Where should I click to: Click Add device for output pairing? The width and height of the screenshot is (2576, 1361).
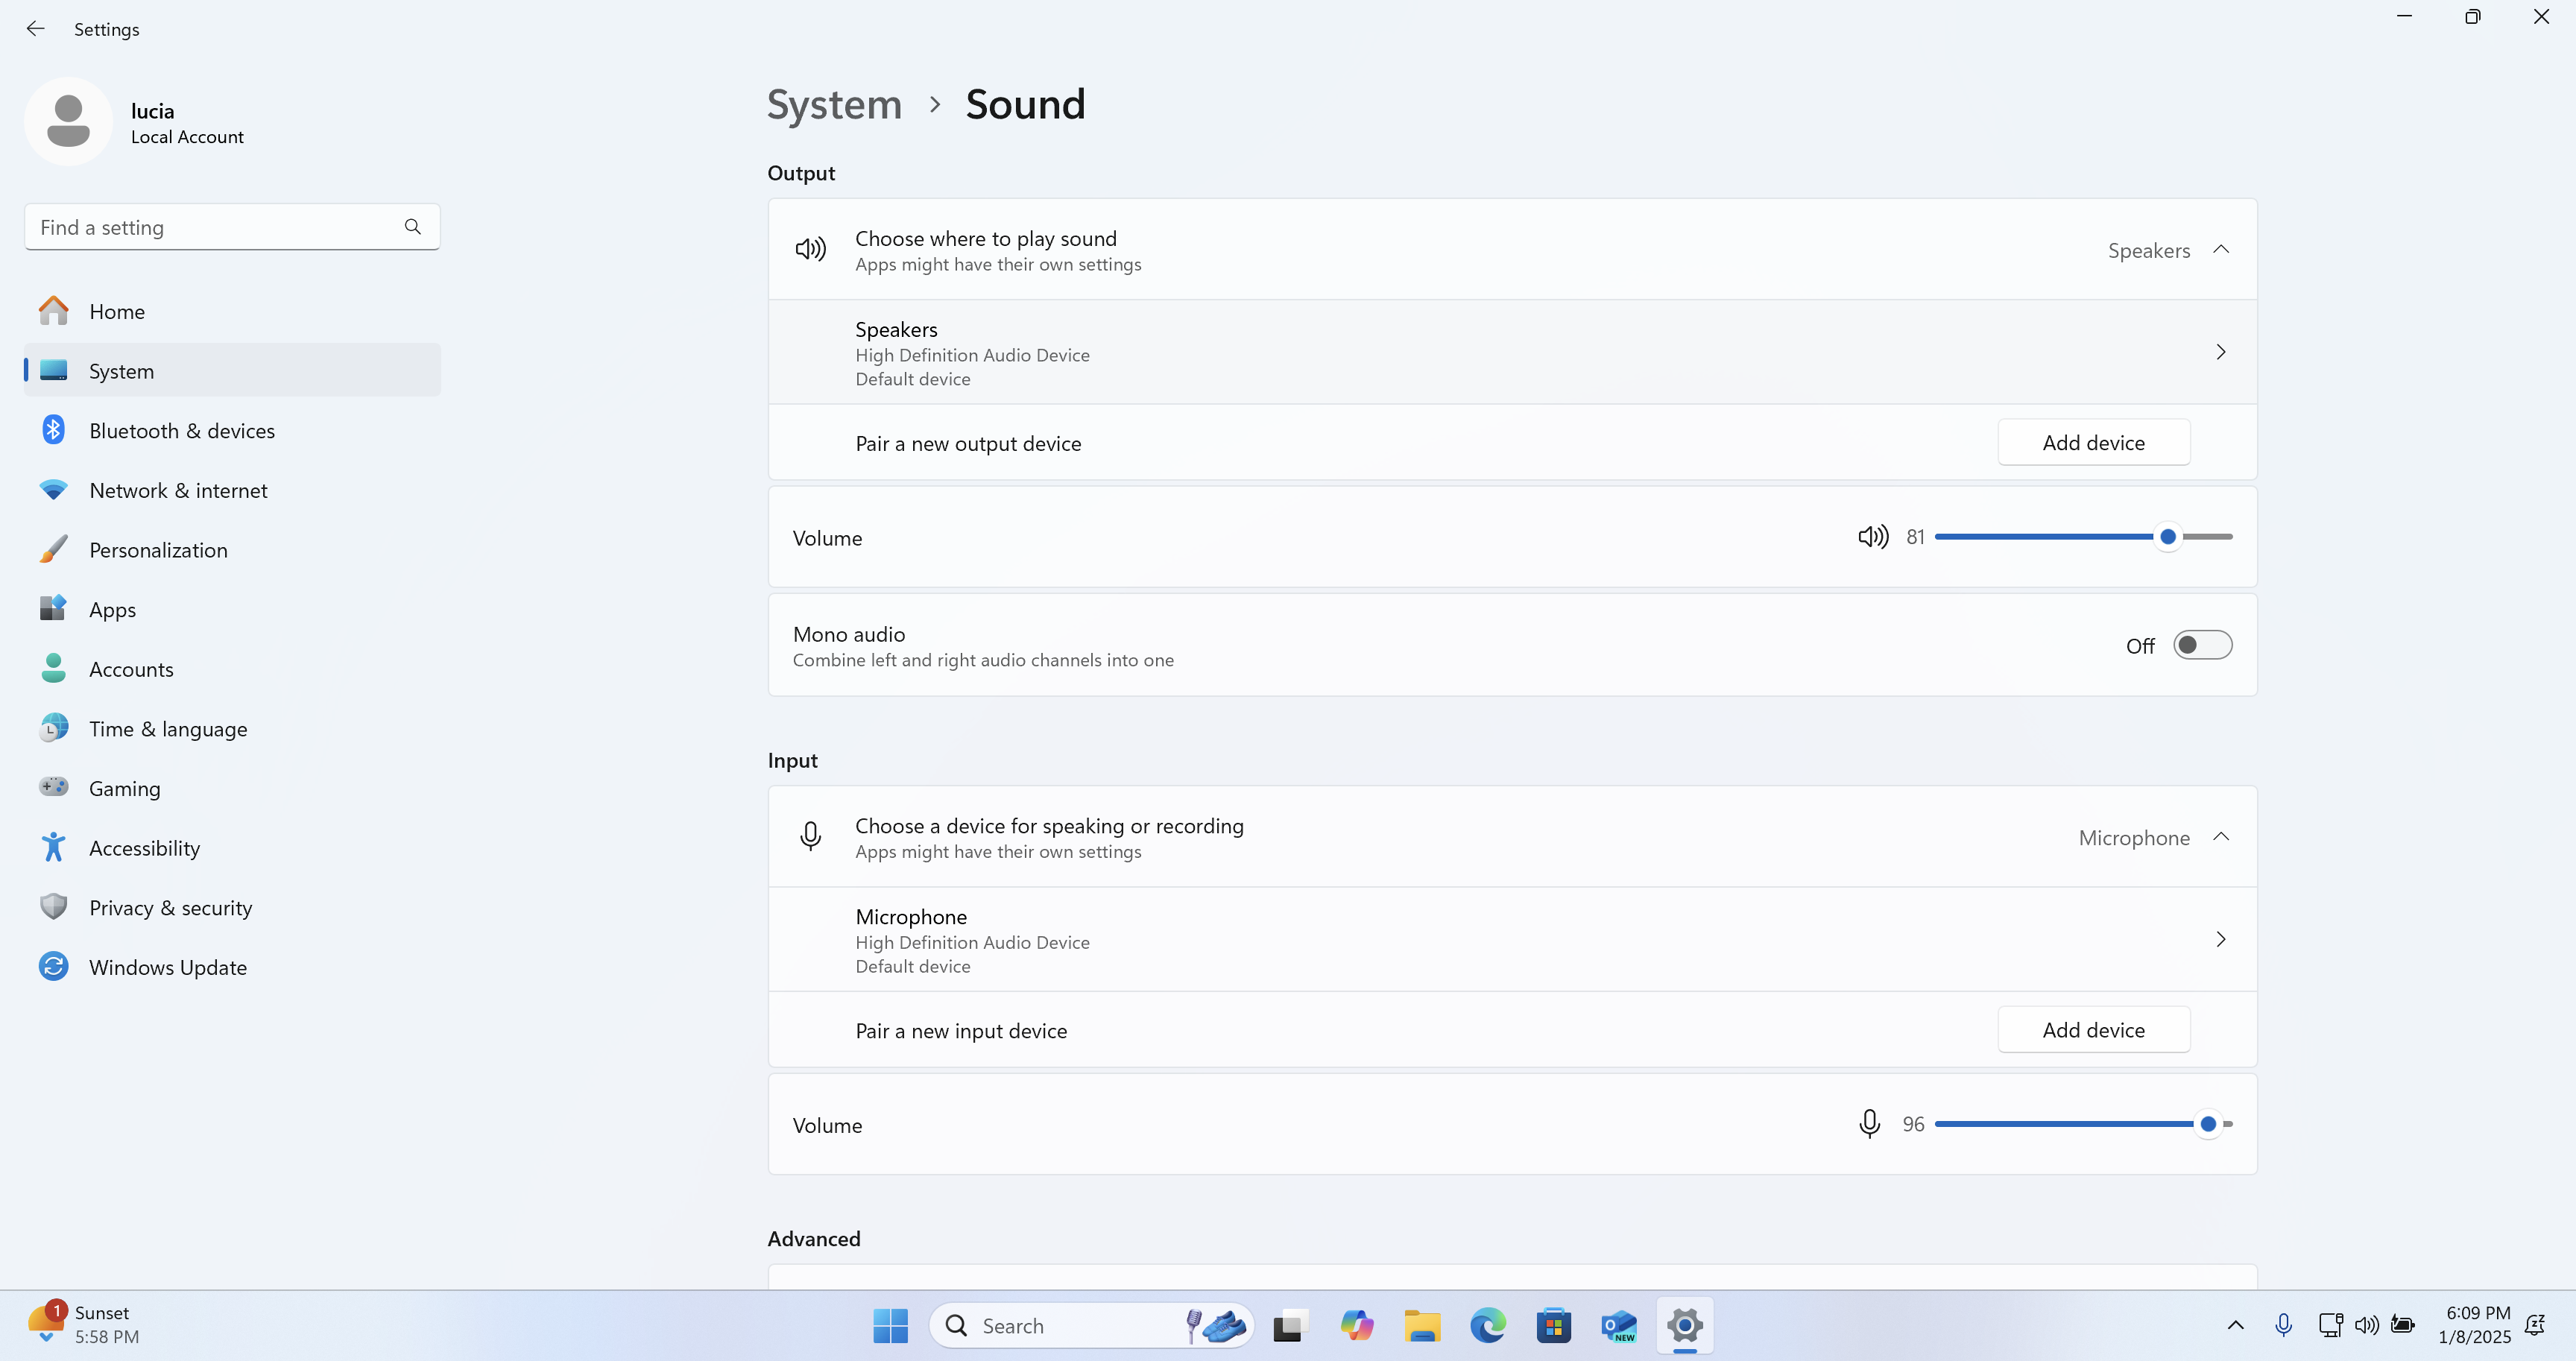2093,443
